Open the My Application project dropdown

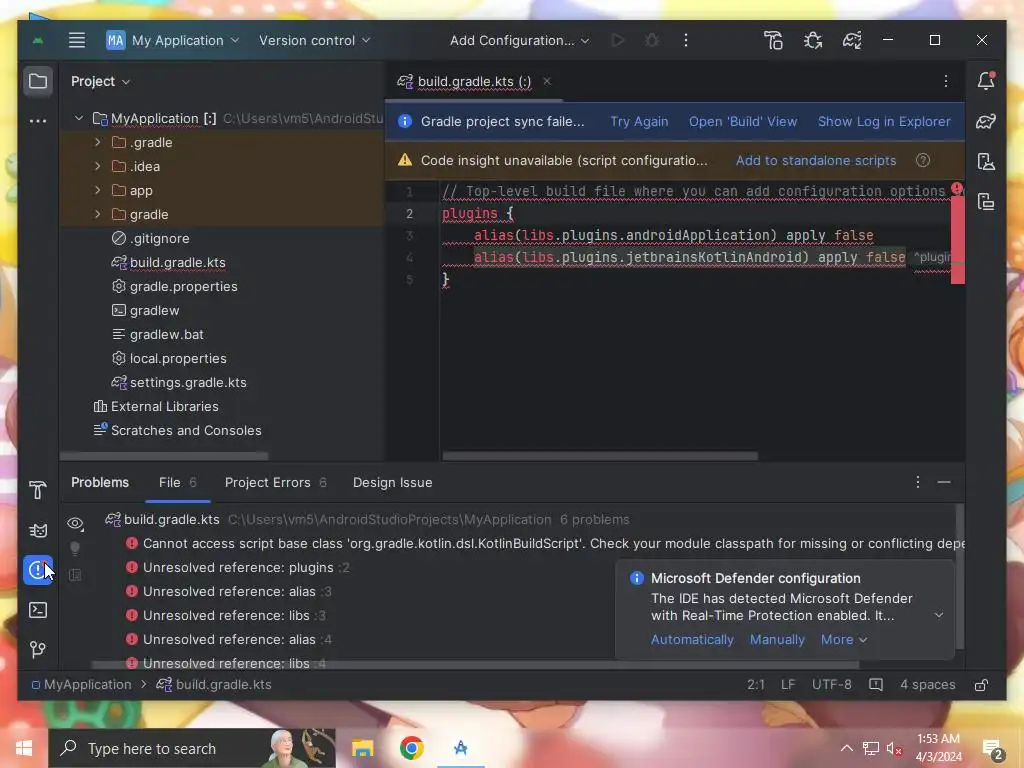pos(173,40)
